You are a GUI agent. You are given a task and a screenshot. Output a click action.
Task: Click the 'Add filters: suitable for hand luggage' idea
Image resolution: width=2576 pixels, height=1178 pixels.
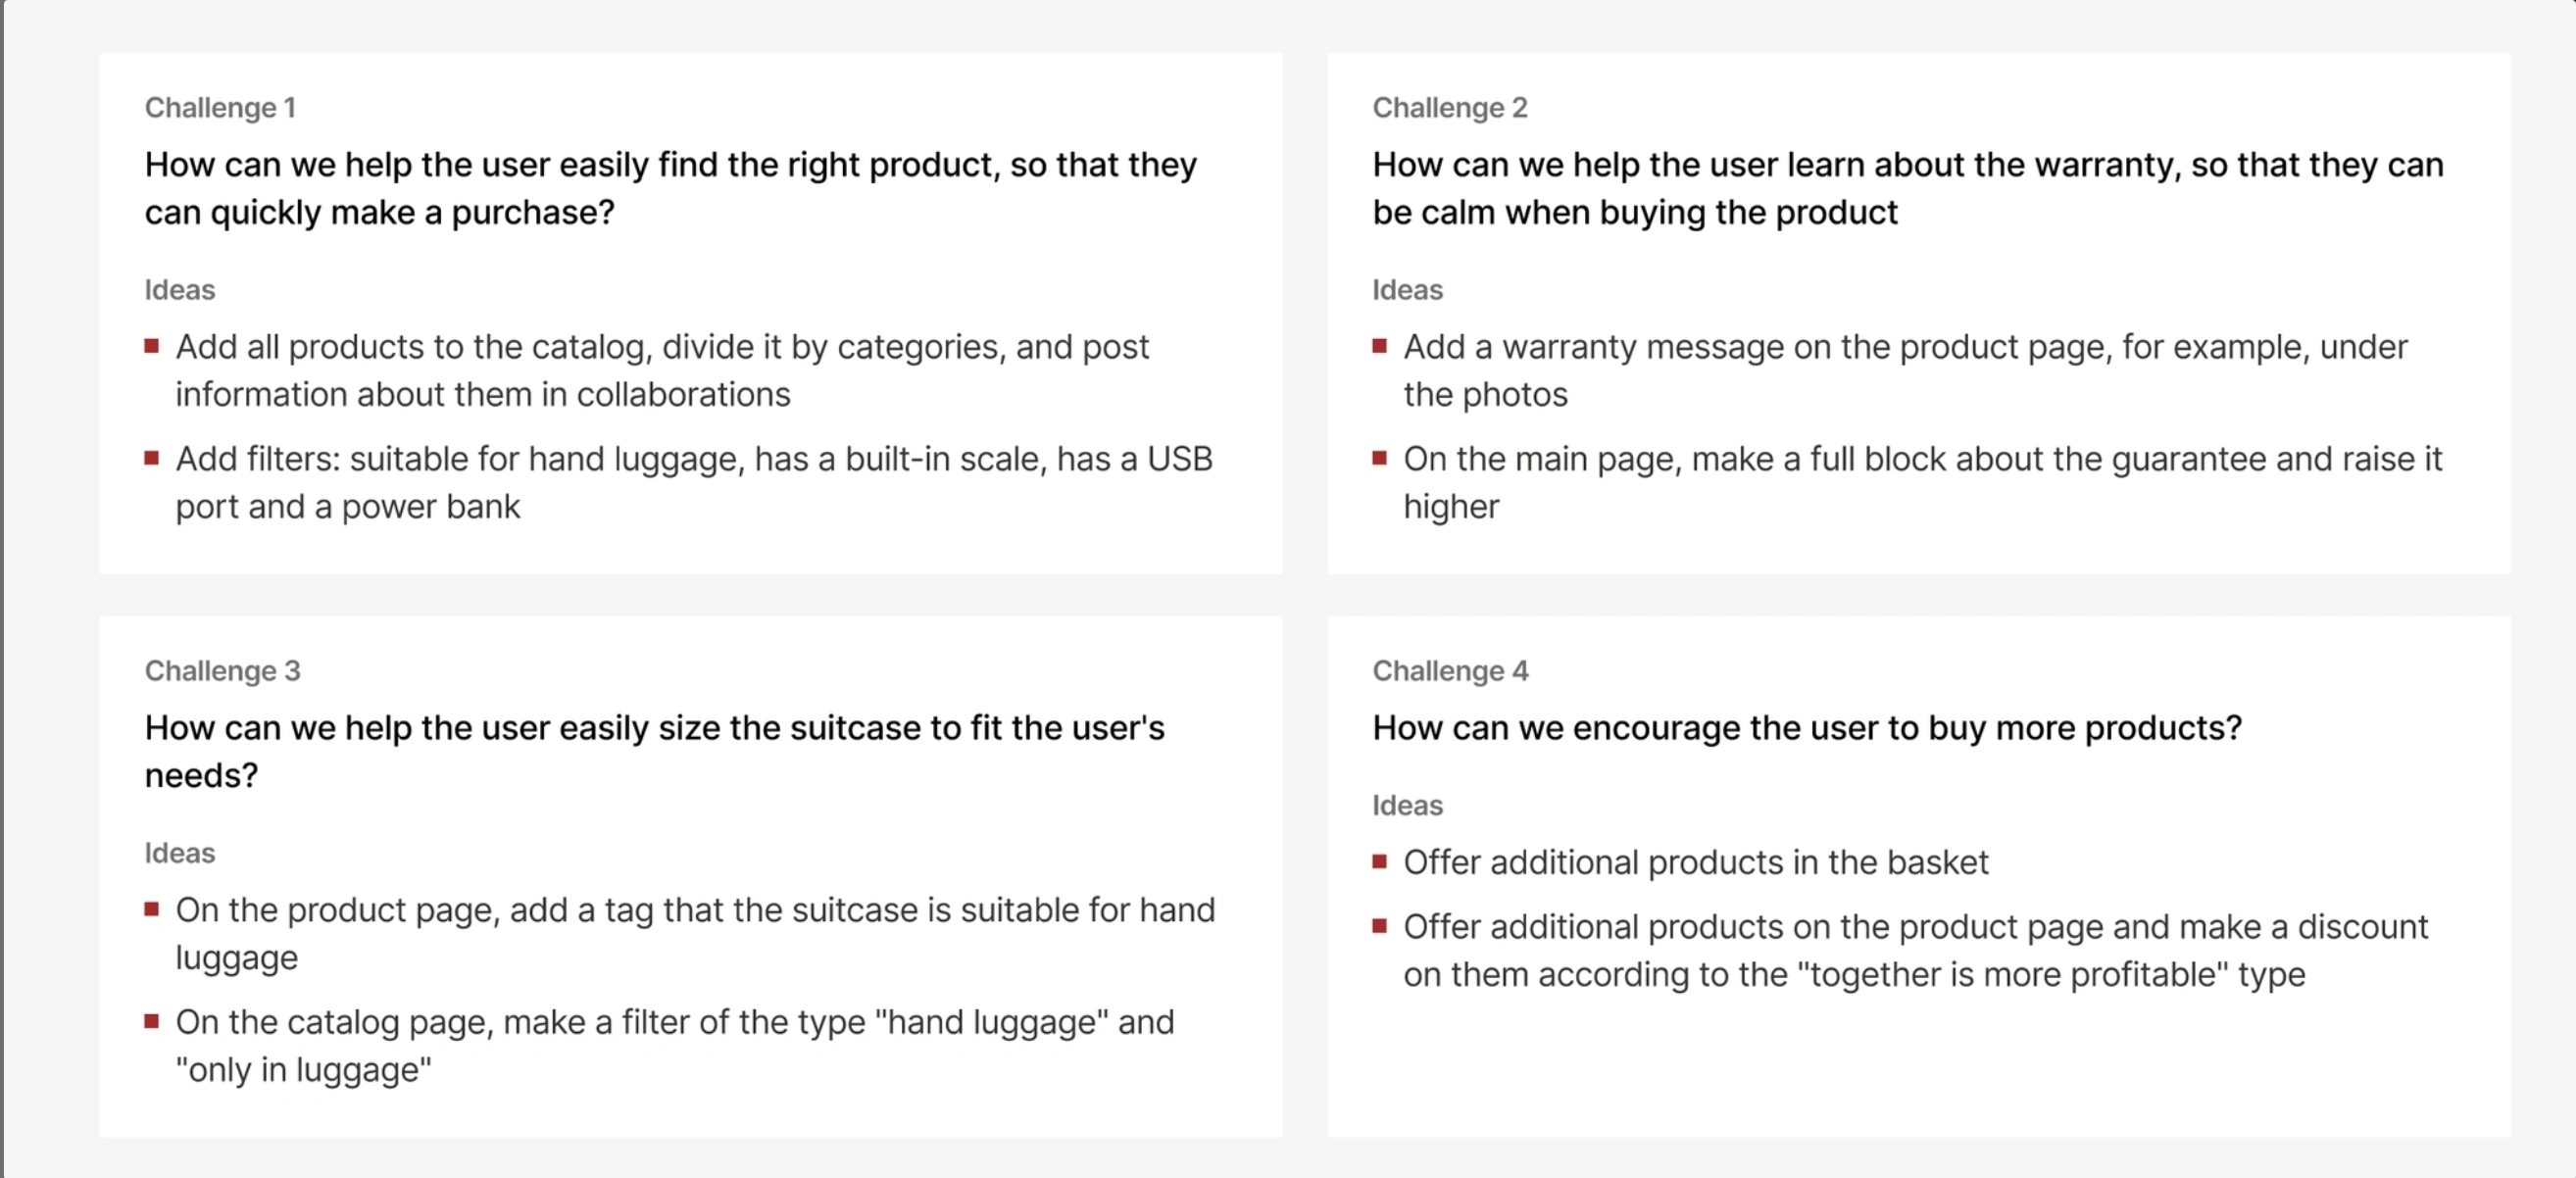tap(694, 482)
